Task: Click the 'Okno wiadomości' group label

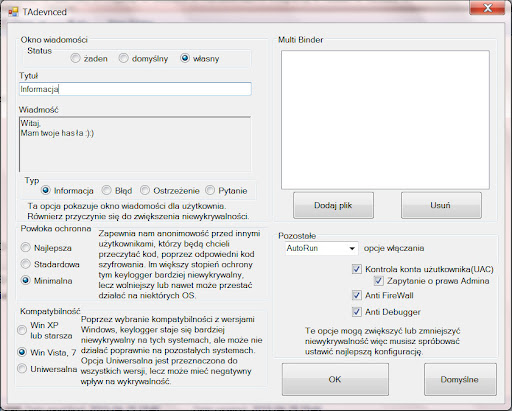Action: coord(54,40)
